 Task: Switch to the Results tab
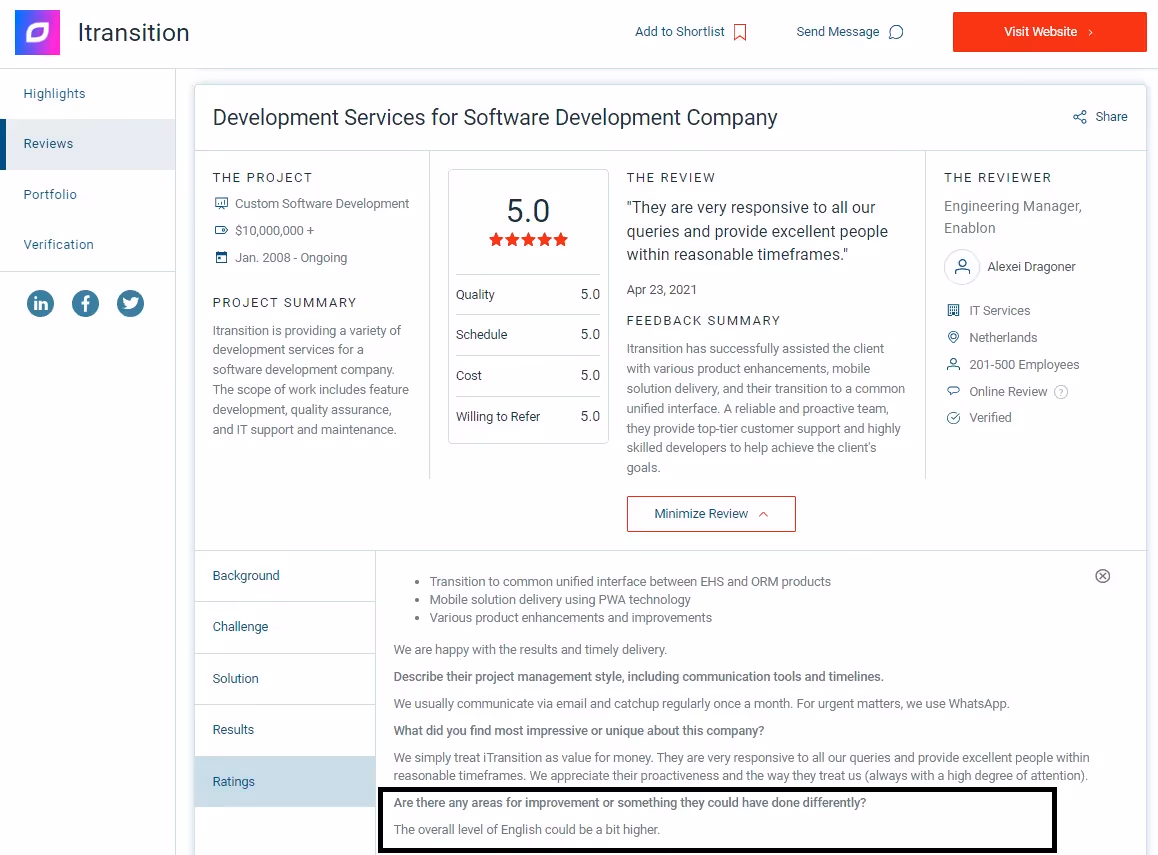click(285, 729)
